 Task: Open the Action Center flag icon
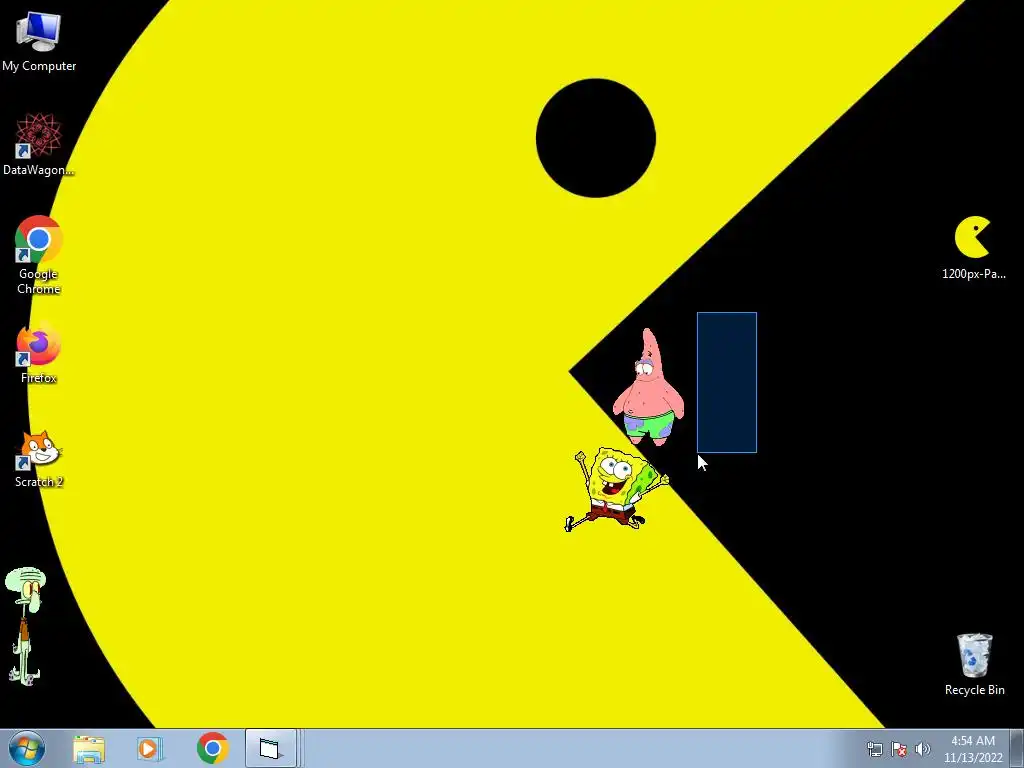(x=899, y=749)
